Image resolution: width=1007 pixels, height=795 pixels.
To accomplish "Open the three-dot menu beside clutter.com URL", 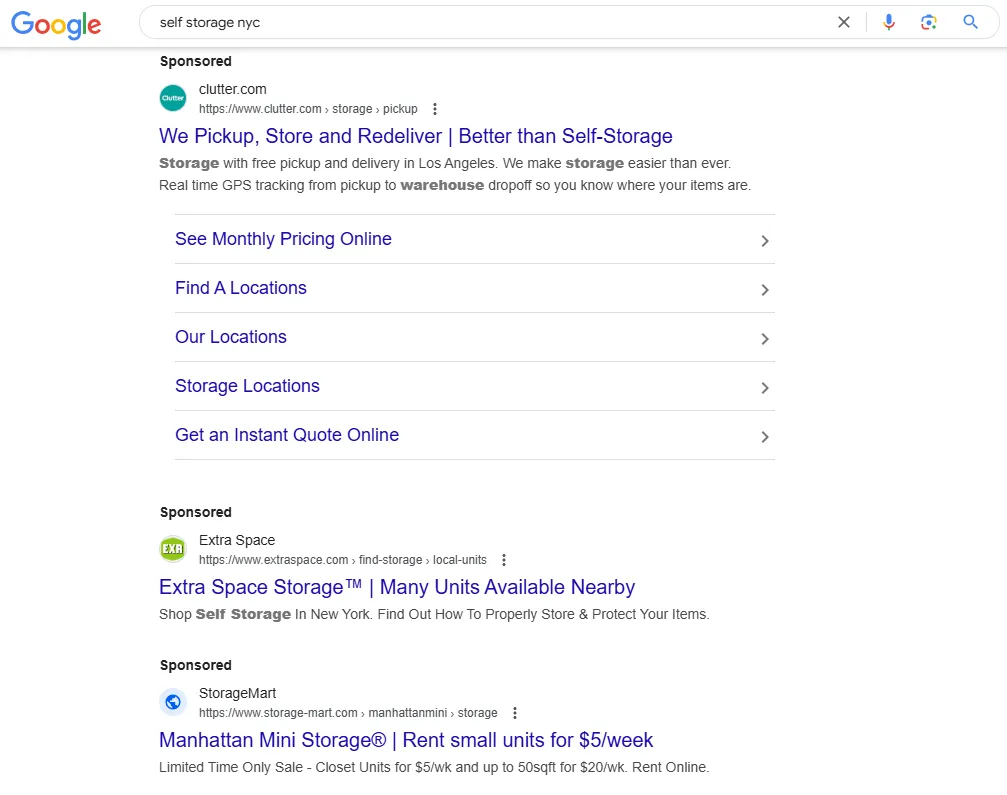I will pos(435,109).
